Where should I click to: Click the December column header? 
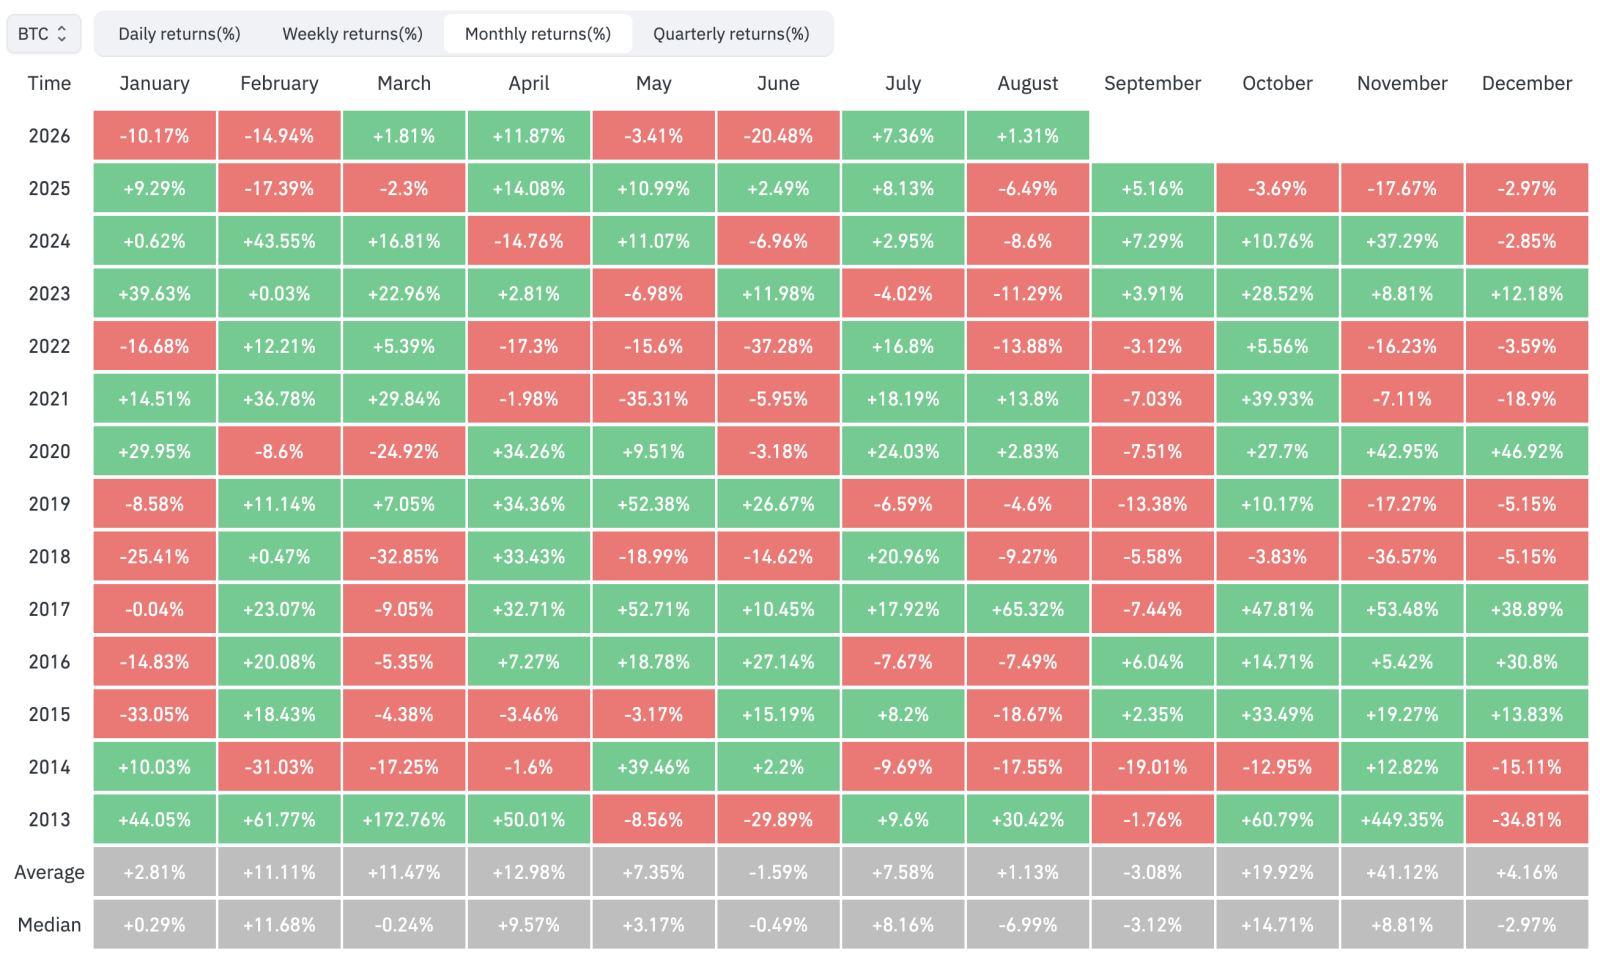click(1527, 83)
